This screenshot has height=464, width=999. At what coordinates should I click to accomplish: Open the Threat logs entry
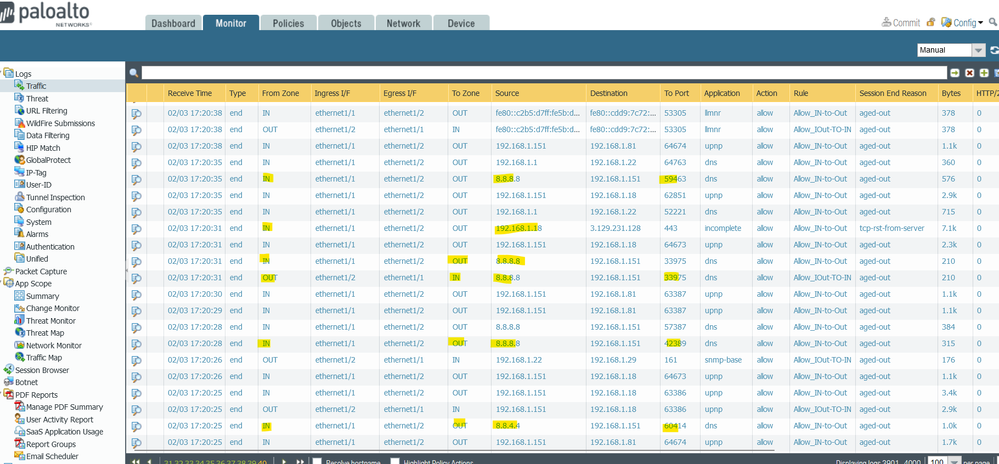pyautogui.click(x=37, y=99)
